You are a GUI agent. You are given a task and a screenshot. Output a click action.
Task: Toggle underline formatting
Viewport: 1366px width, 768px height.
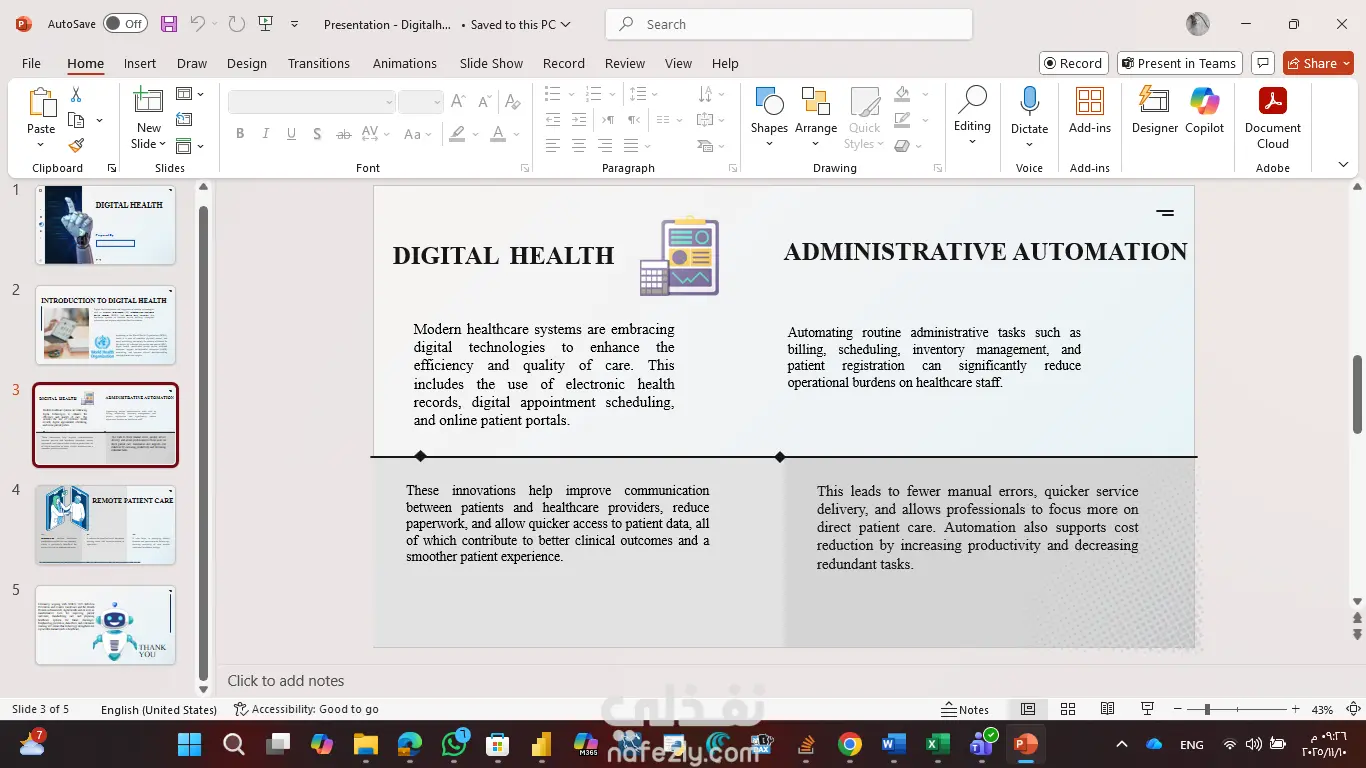click(x=291, y=133)
